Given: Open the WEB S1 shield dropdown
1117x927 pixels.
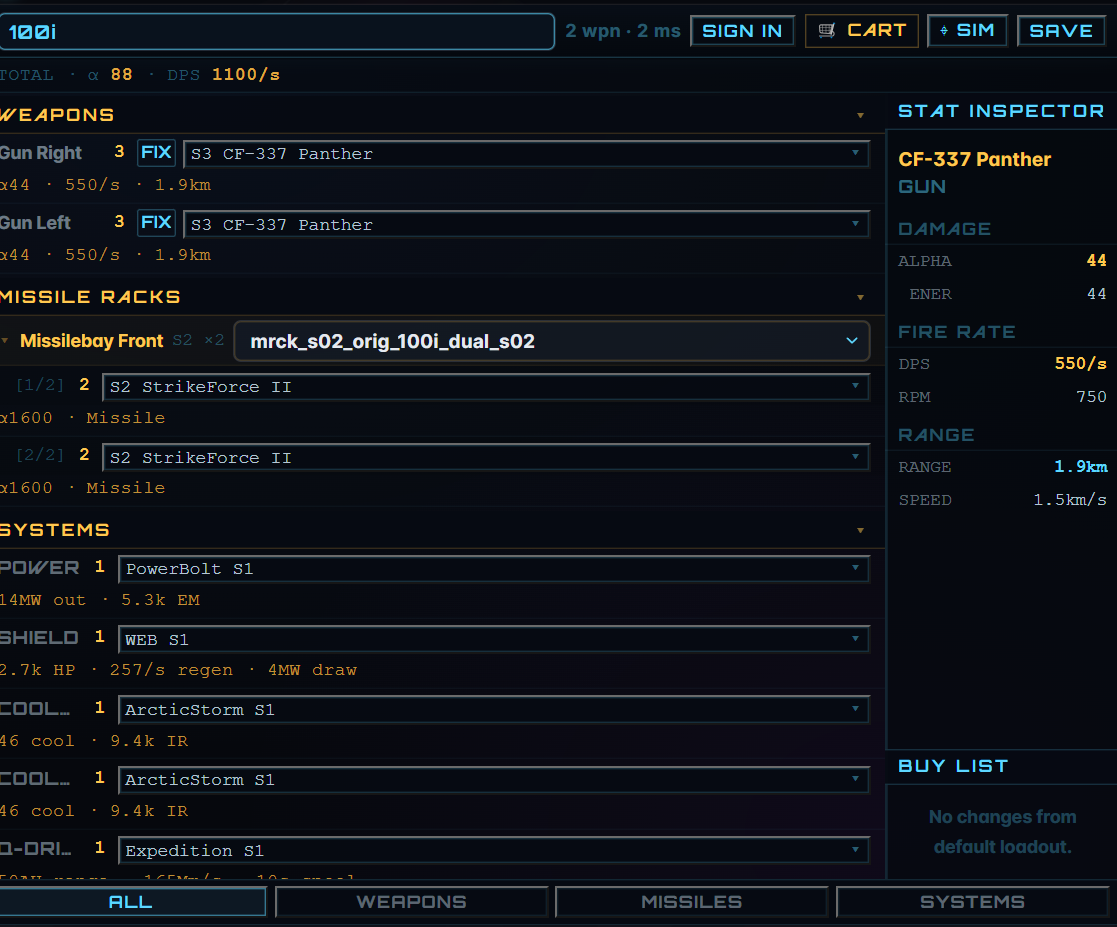Looking at the screenshot, I should 494,640.
